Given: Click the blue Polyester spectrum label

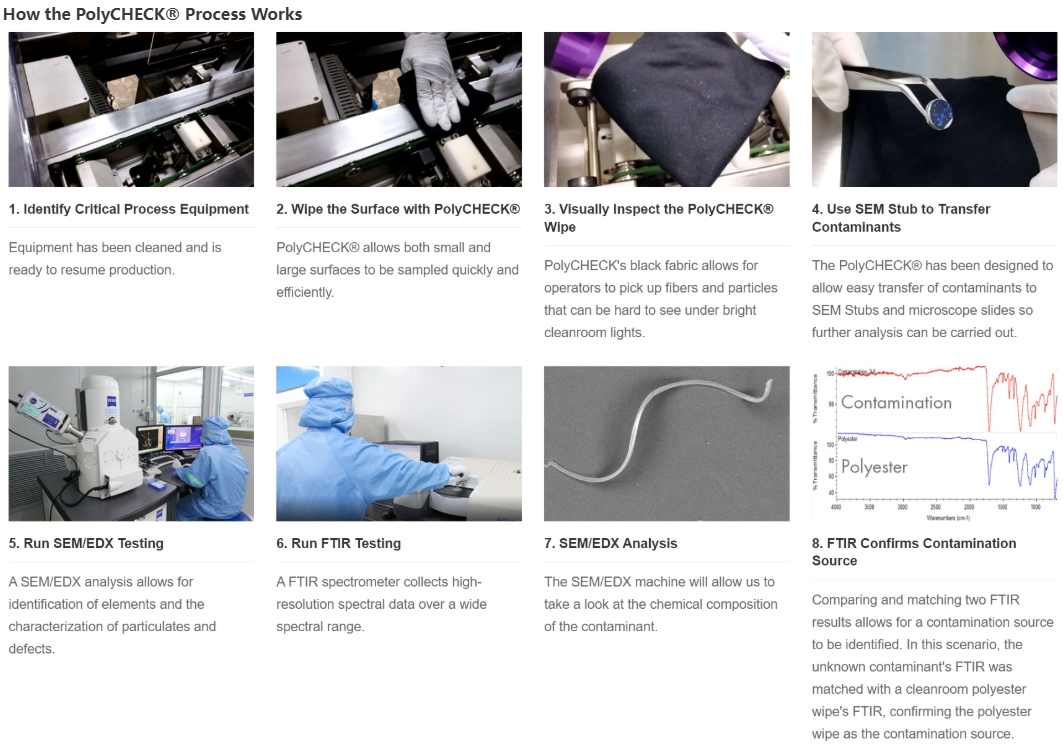Looking at the screenshot, I should coord(874,466).
